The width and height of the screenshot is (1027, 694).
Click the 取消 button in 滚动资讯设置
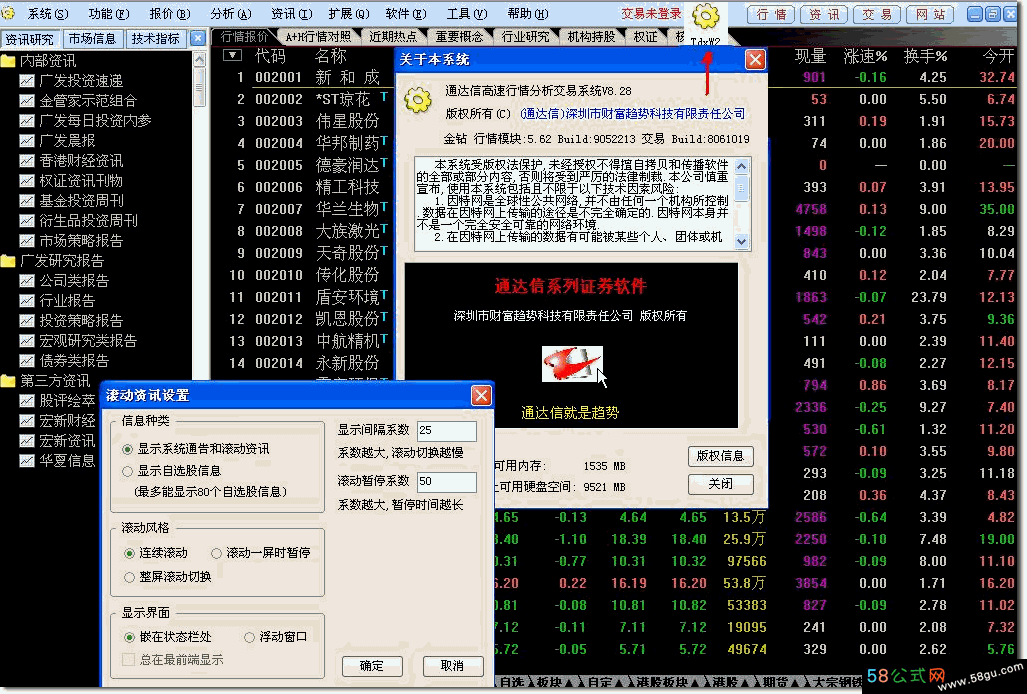click(452, 666)
